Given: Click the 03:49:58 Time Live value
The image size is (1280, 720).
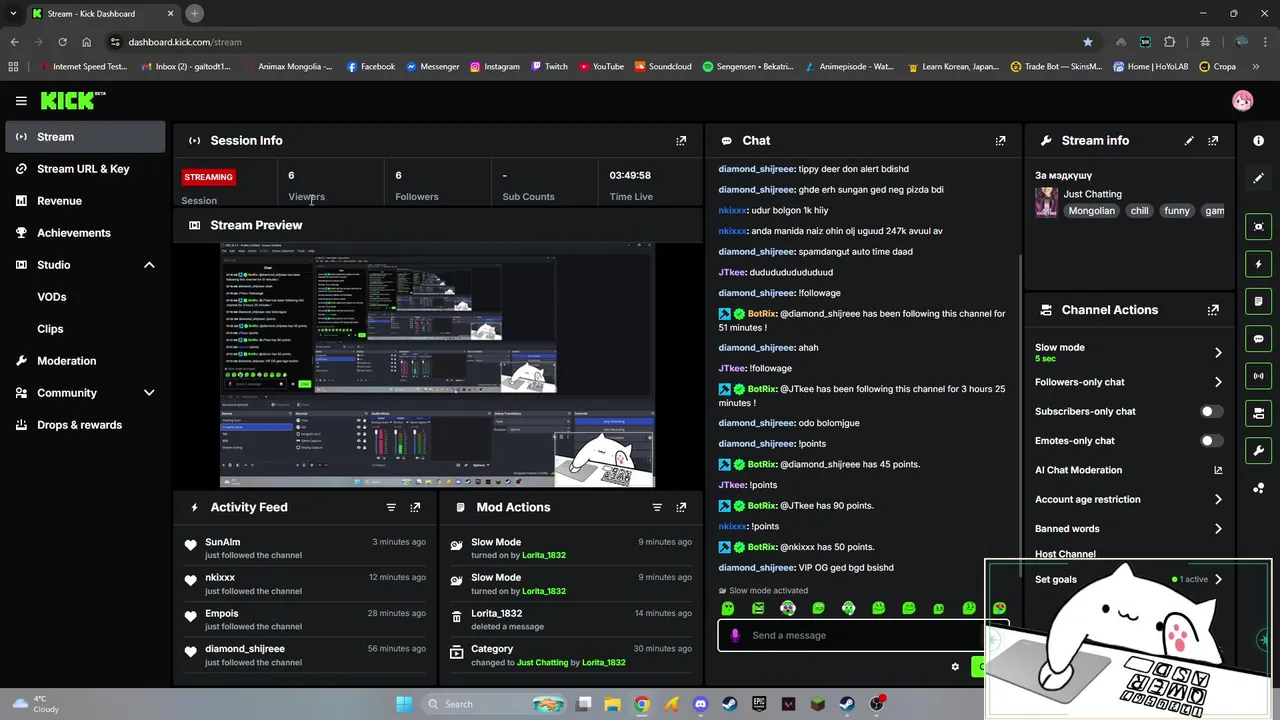Looking at the screenshot, I should point(630,176).
